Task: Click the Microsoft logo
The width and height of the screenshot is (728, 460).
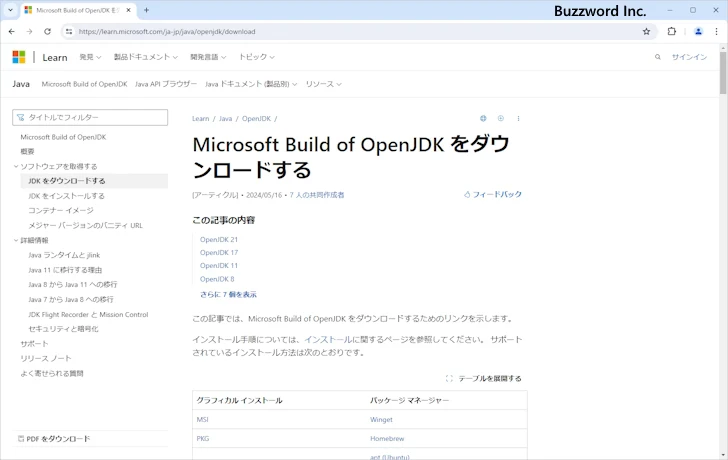Action: 19,57
